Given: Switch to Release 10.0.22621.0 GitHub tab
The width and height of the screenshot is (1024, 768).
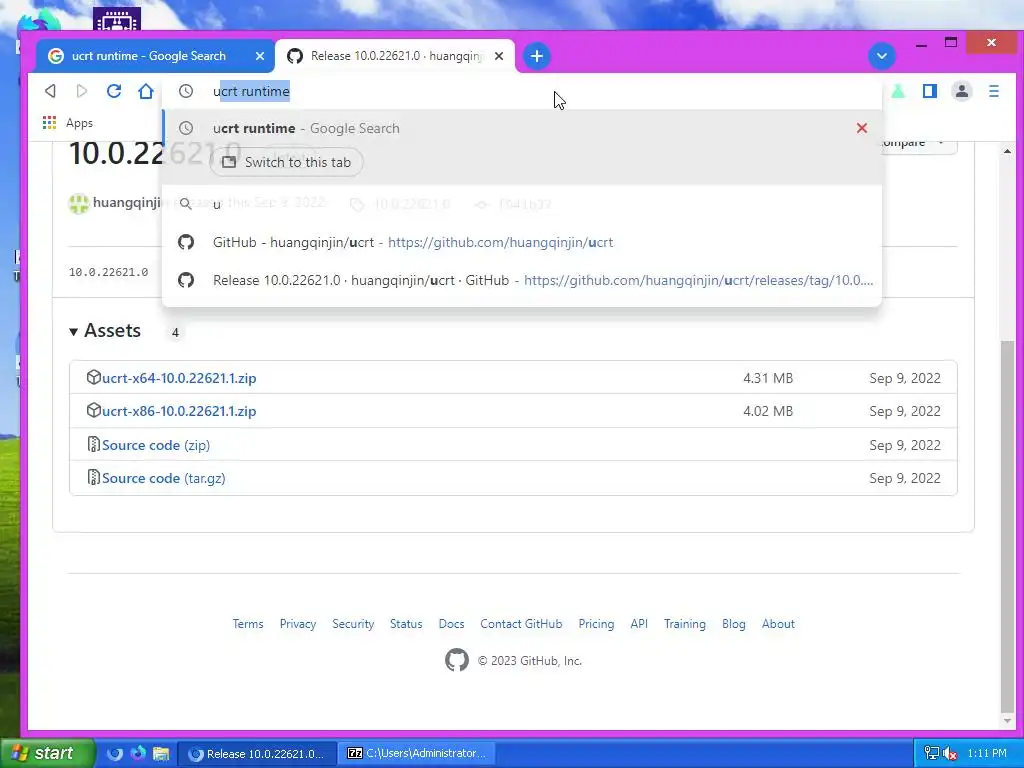Looking at the screenshot, I should [395, 56].
